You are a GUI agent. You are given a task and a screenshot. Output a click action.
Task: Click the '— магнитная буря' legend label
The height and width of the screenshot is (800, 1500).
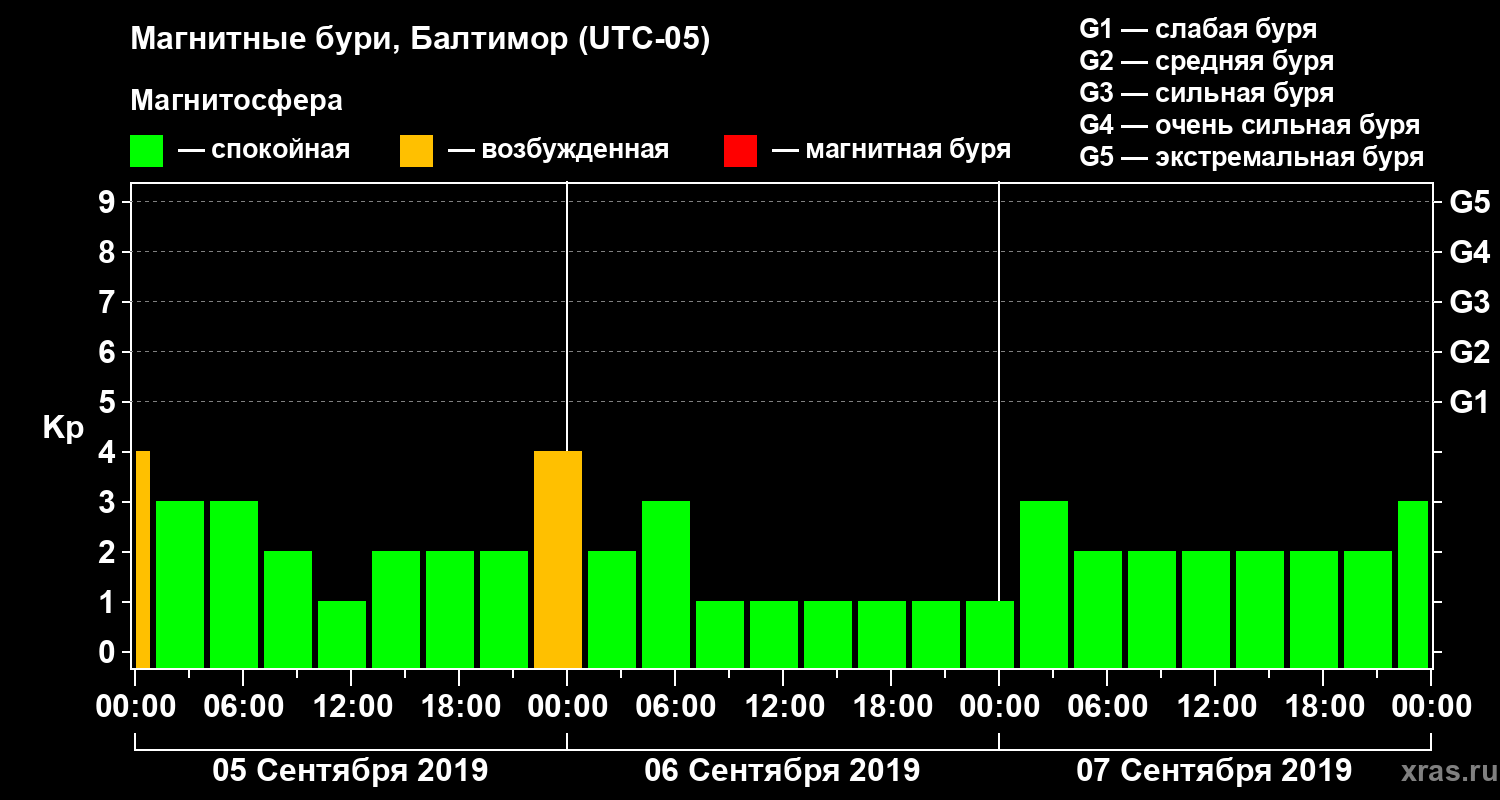click(x=892, y=151)
